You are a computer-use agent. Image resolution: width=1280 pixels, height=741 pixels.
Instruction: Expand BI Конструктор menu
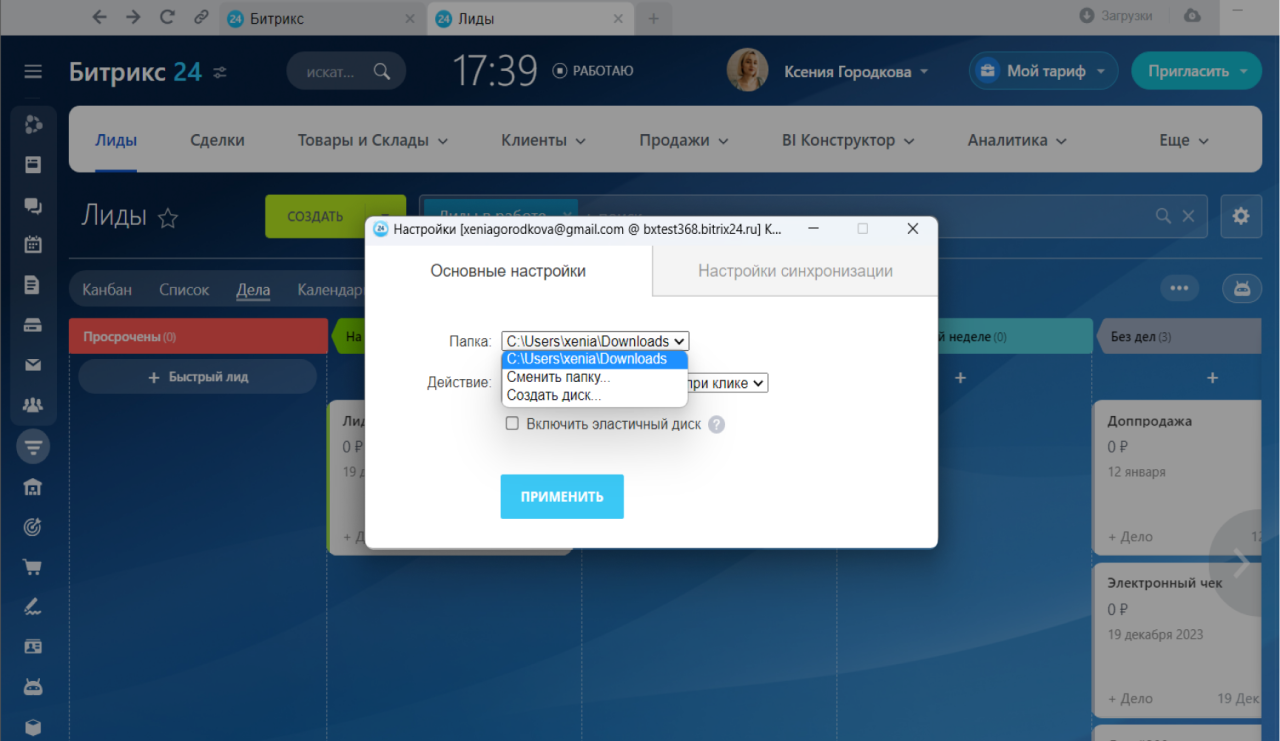848,141
